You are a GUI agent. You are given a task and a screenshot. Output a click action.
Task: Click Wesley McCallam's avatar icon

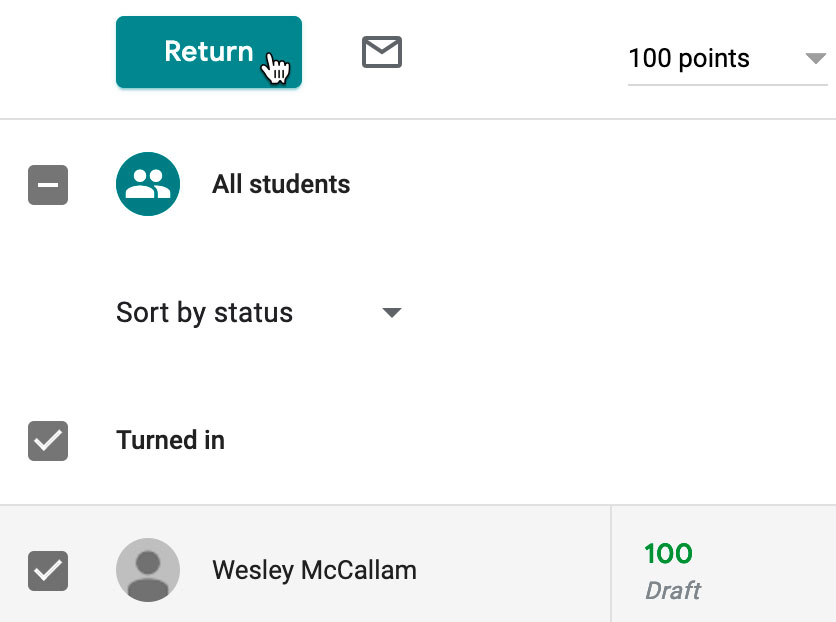pyautogui.click(x=148, y=570)
